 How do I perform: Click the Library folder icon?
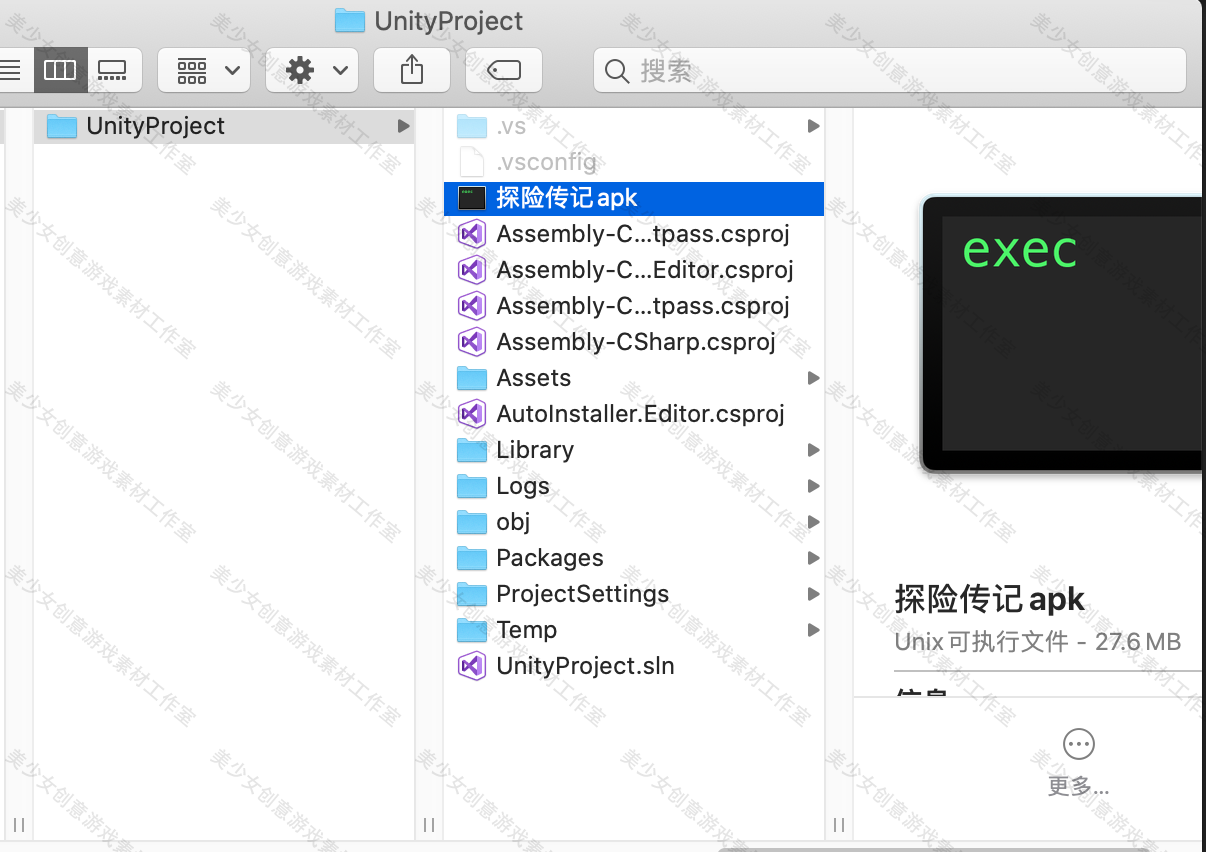(472, 450)
